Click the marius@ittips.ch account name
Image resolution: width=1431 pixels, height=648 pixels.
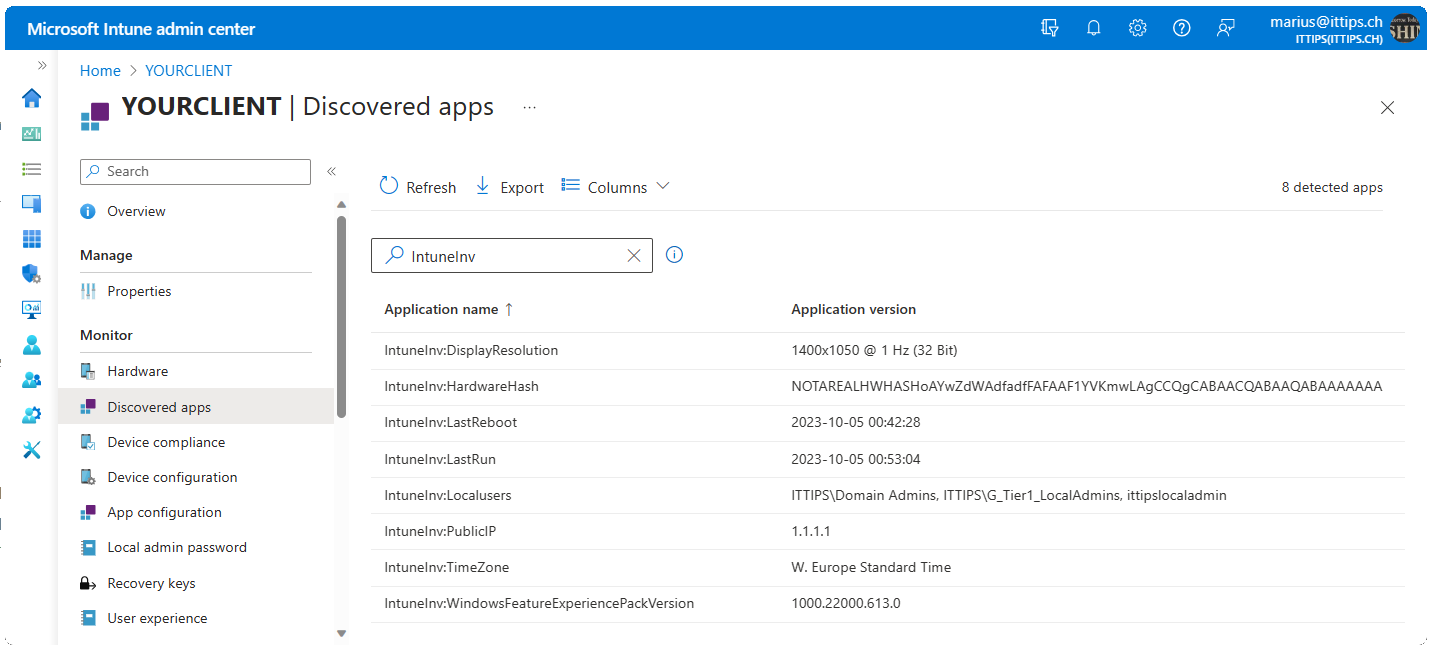1326,21
